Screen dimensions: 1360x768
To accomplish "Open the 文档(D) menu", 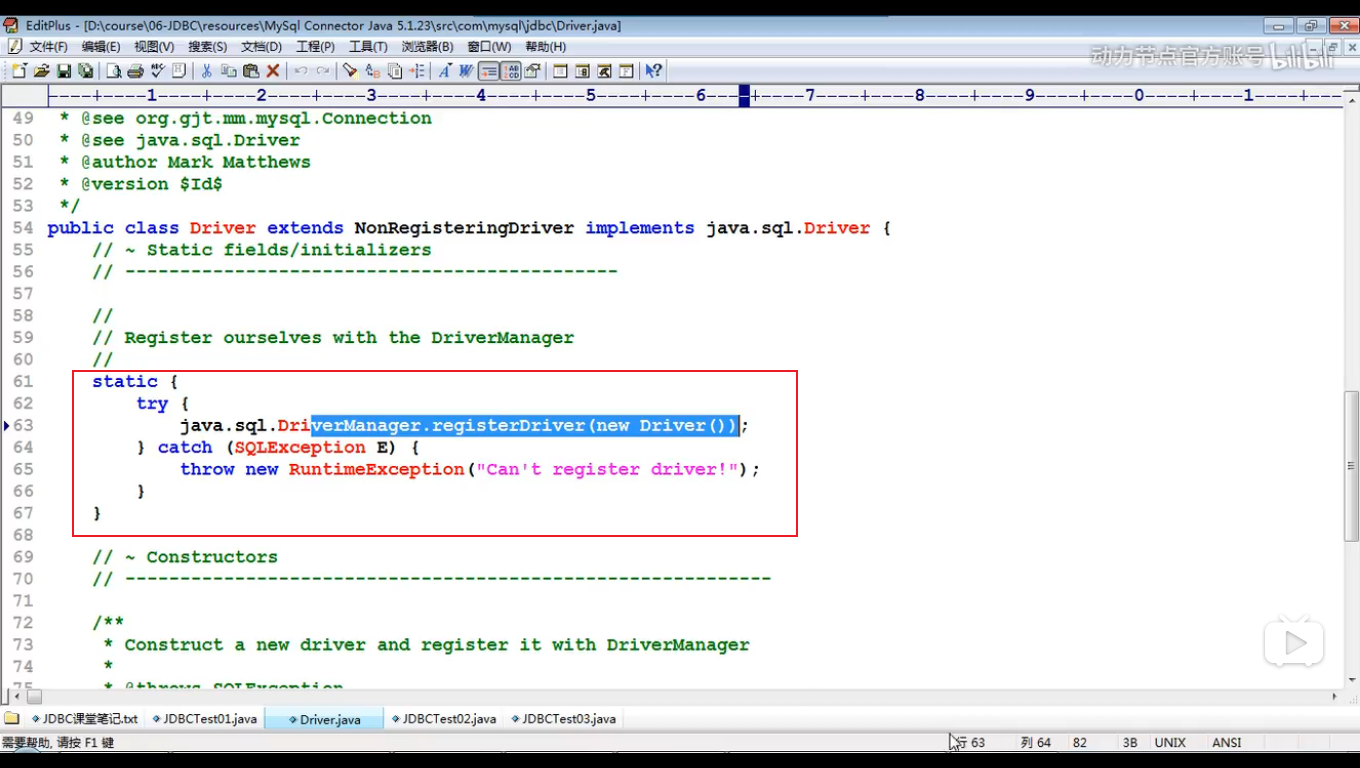I will [x=262, y=47].
